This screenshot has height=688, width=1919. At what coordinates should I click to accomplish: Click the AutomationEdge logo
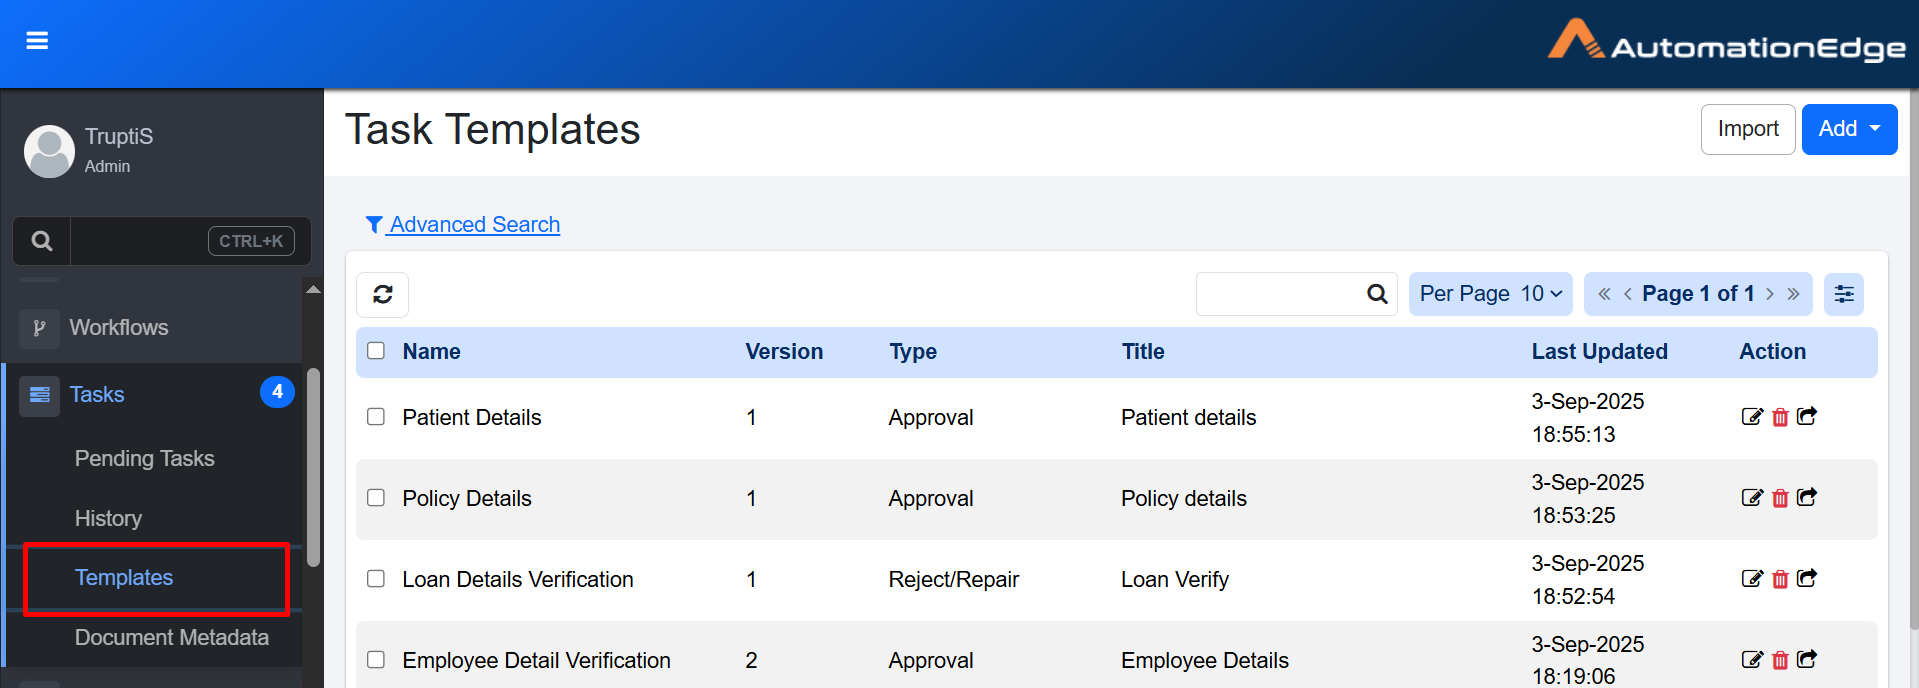(1726, 41)
